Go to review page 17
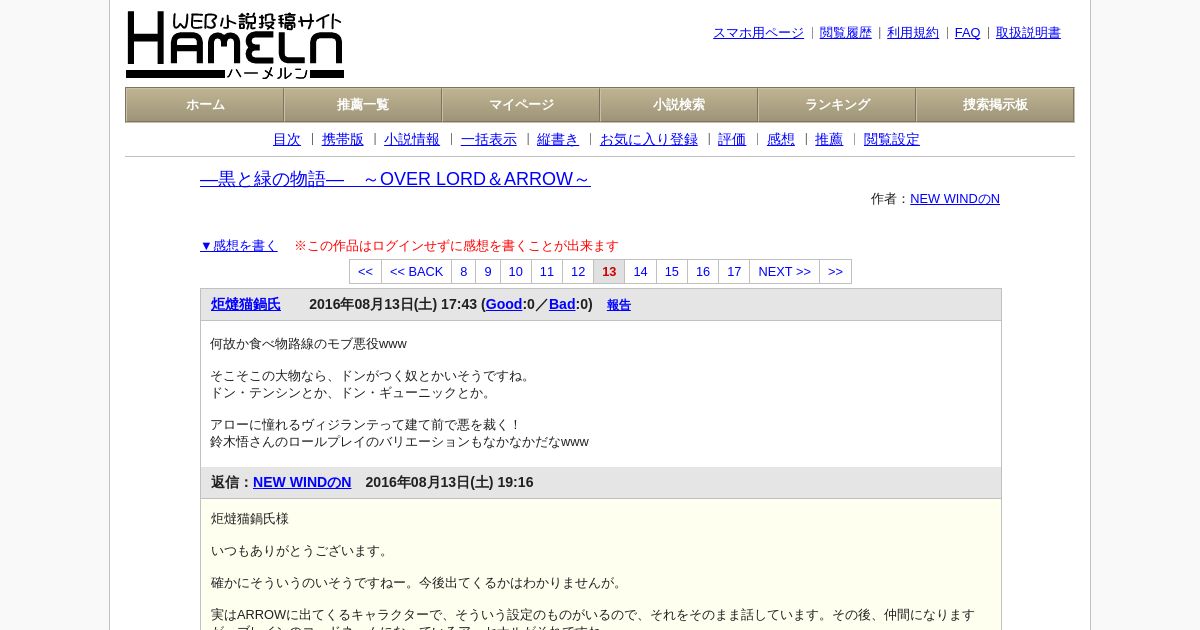1200x630 pixels. click(x=734, y=272)
